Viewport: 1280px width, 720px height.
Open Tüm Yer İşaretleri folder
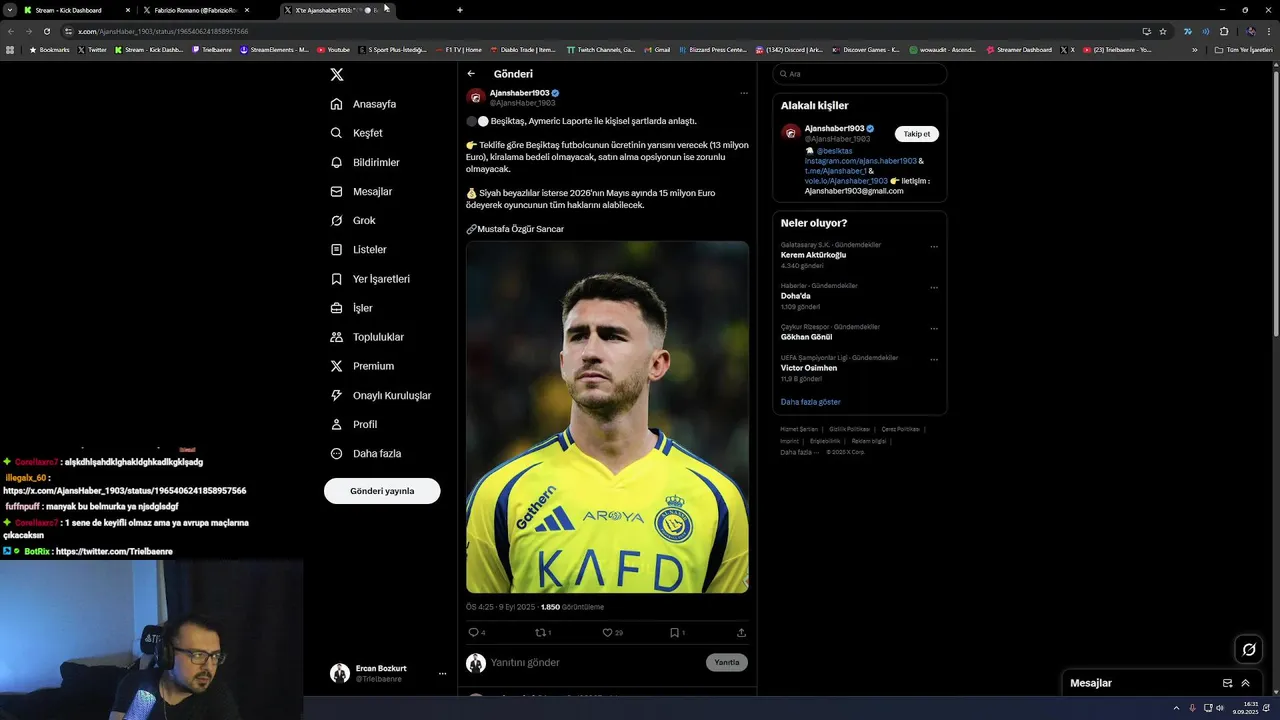[x=1243, y=50]
